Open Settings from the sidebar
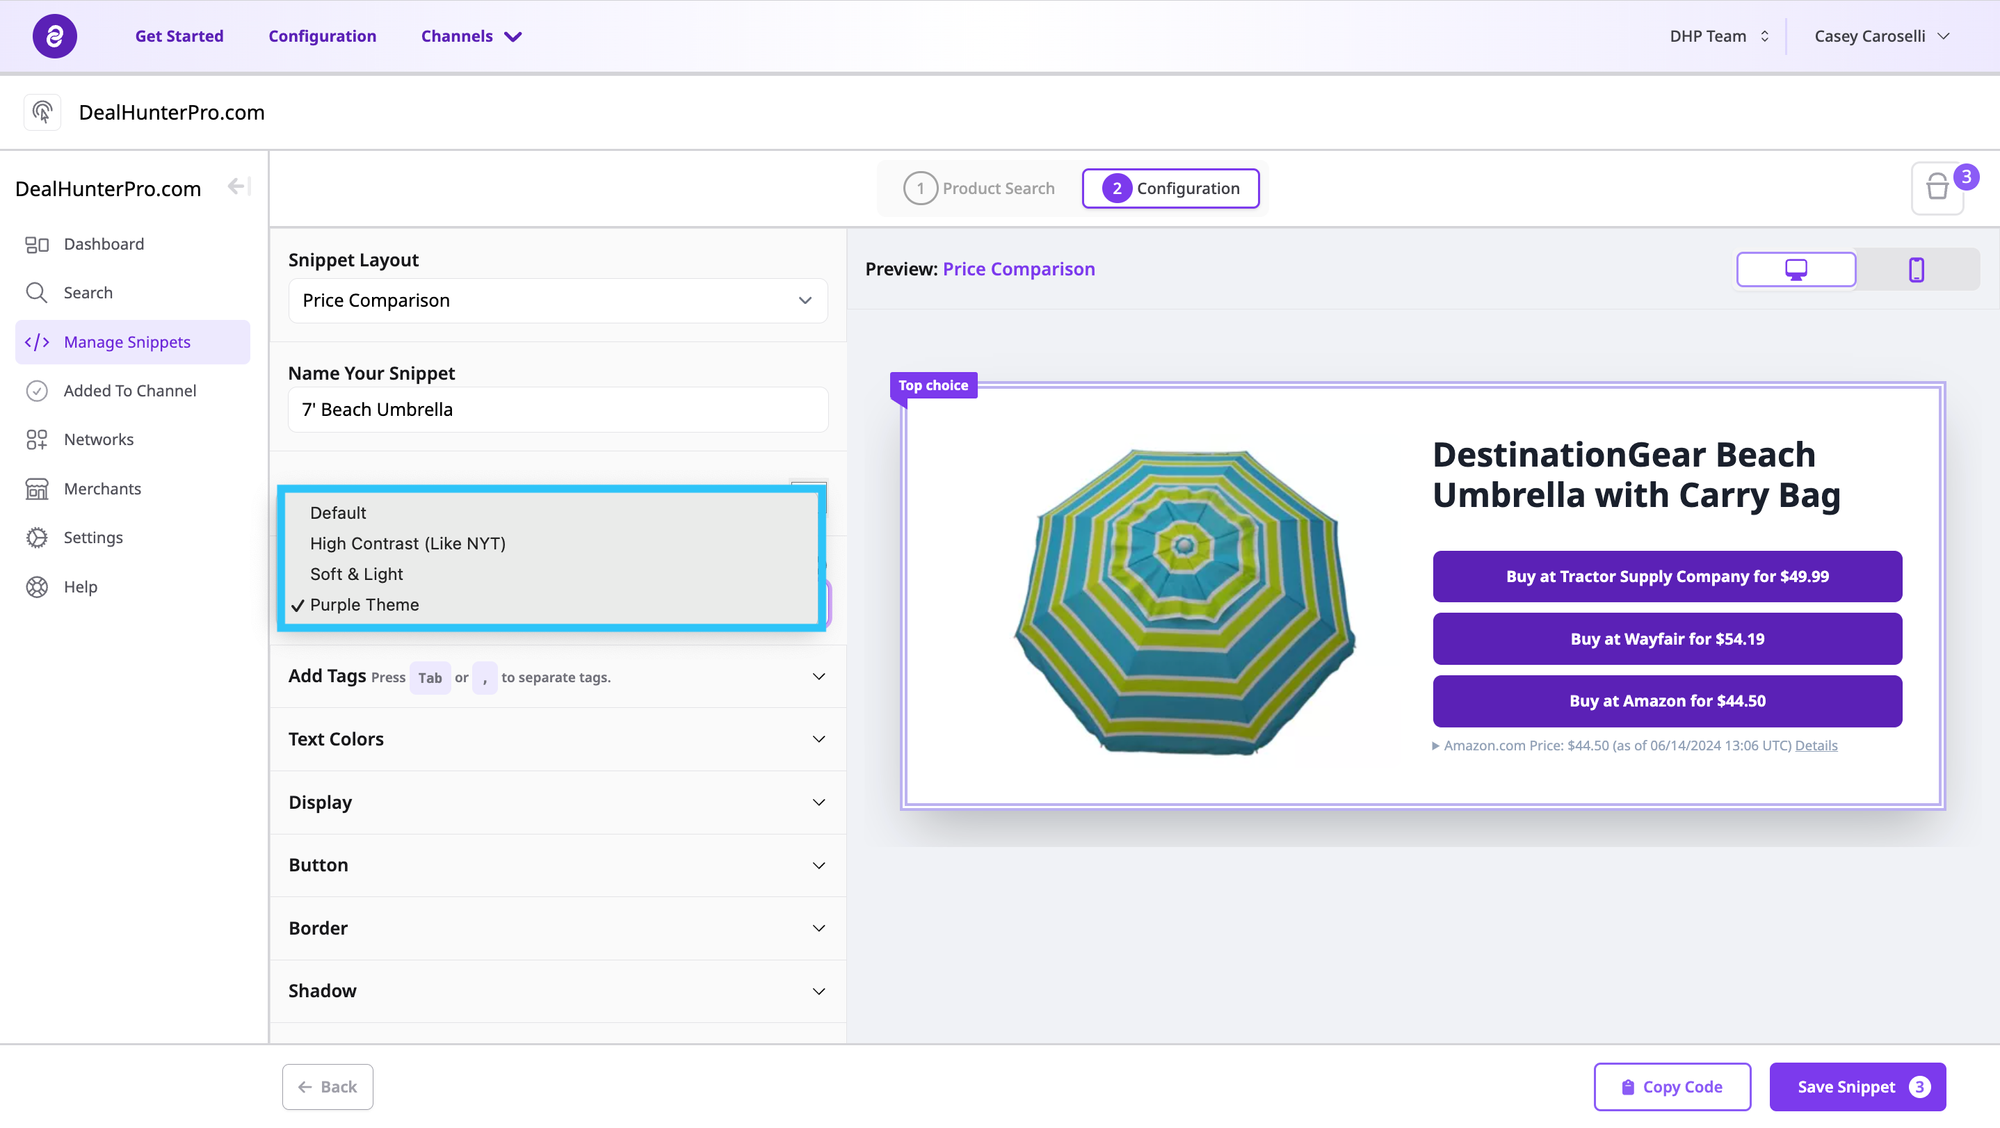This screenshot has height=1128, width=2000. 93,538
